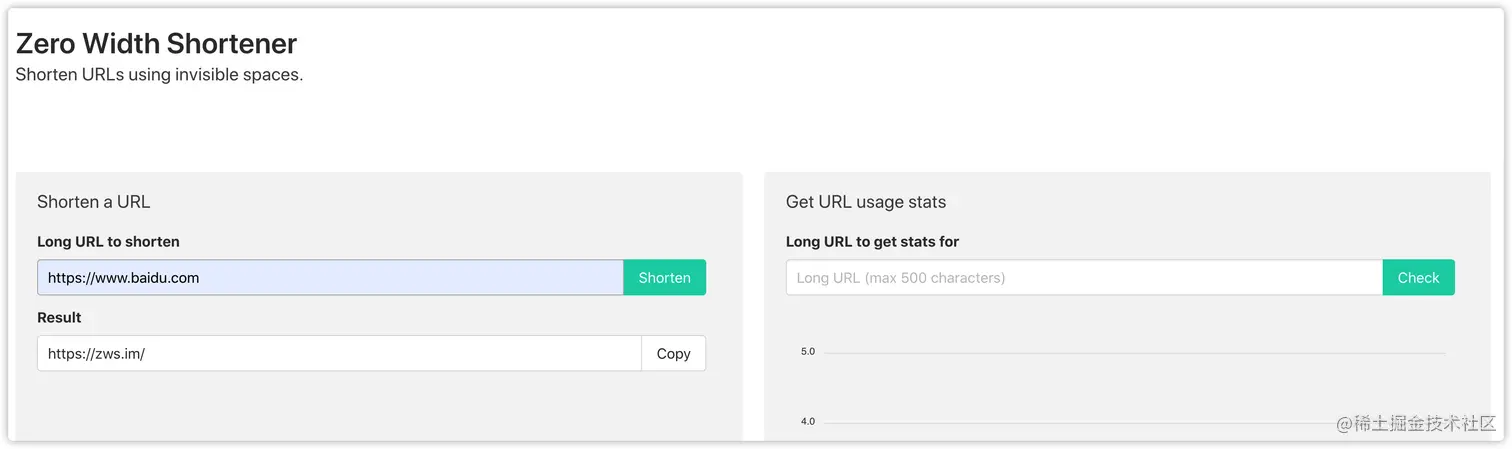Click the "Result" field label
1512x449 pixels.
pyautogui.click(x=59, y=317)
